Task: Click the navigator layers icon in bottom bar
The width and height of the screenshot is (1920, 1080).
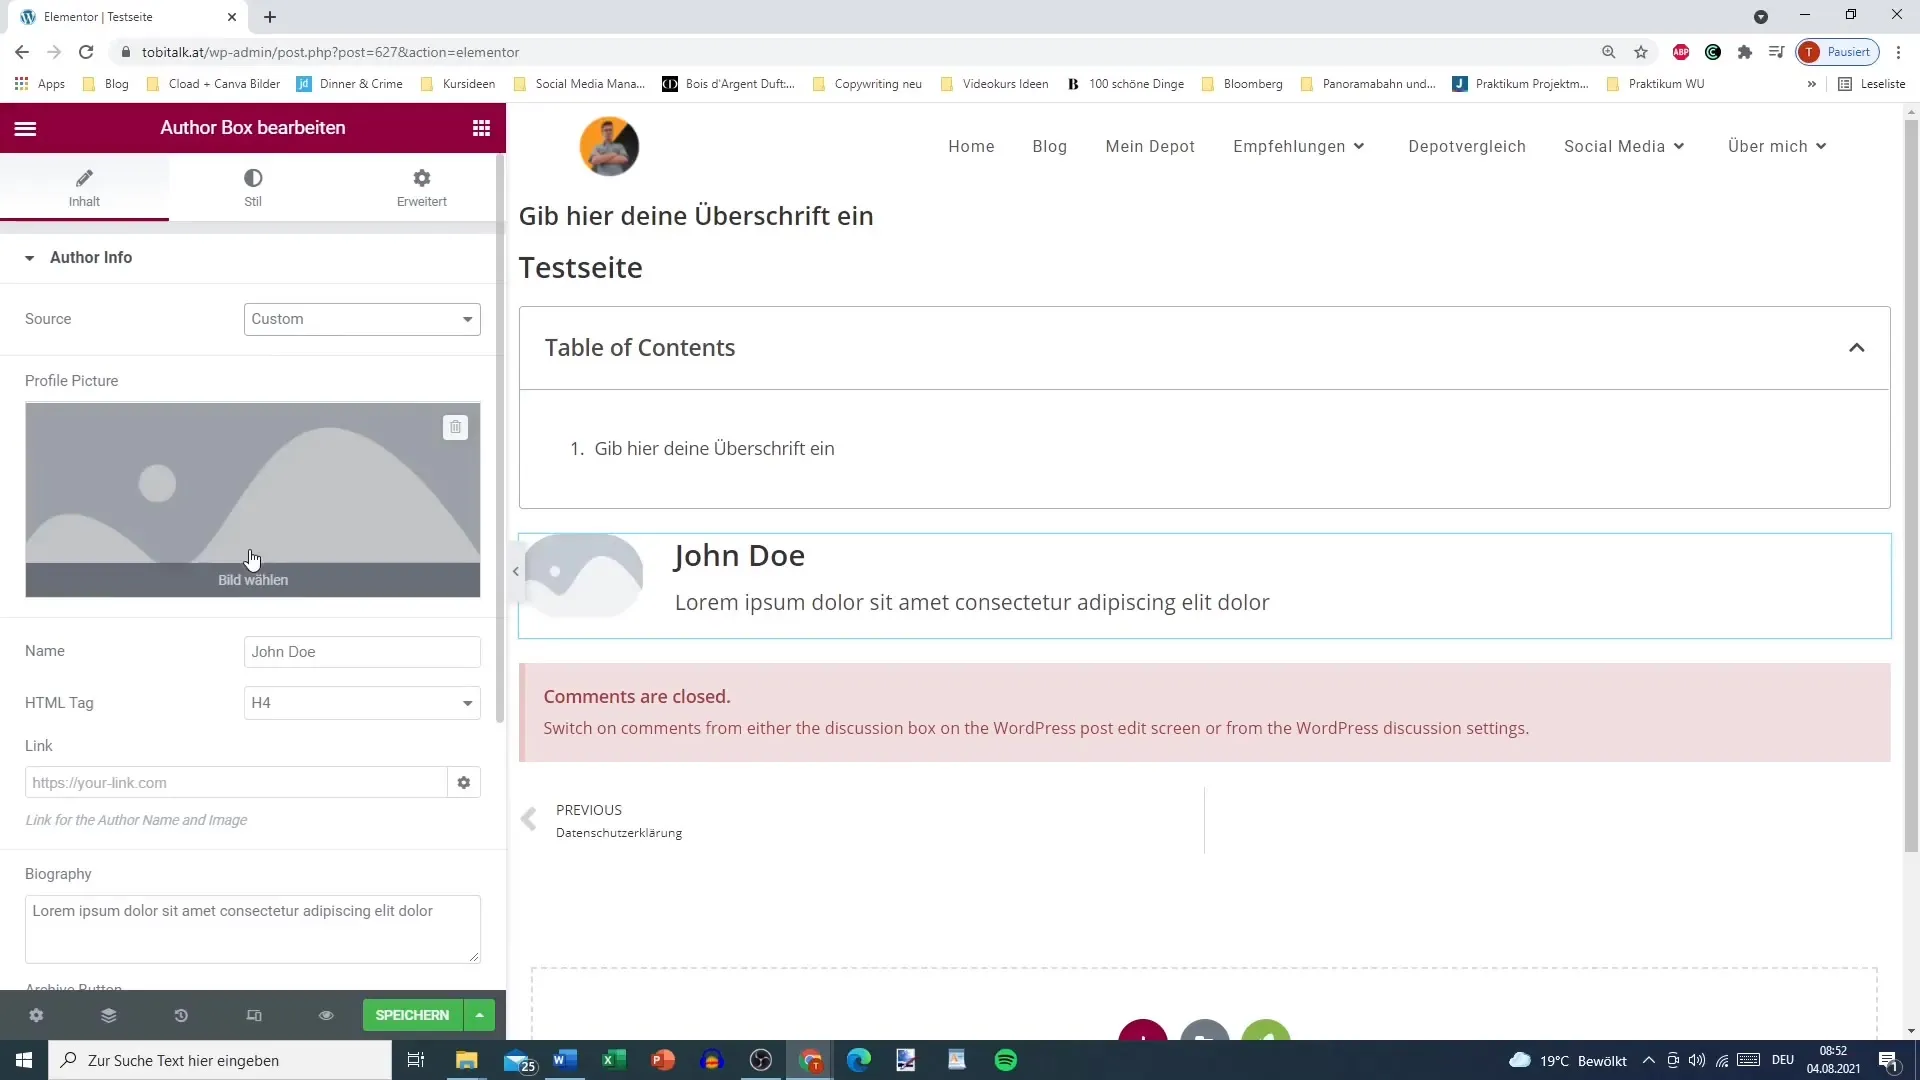Action: pos(108,1015)
